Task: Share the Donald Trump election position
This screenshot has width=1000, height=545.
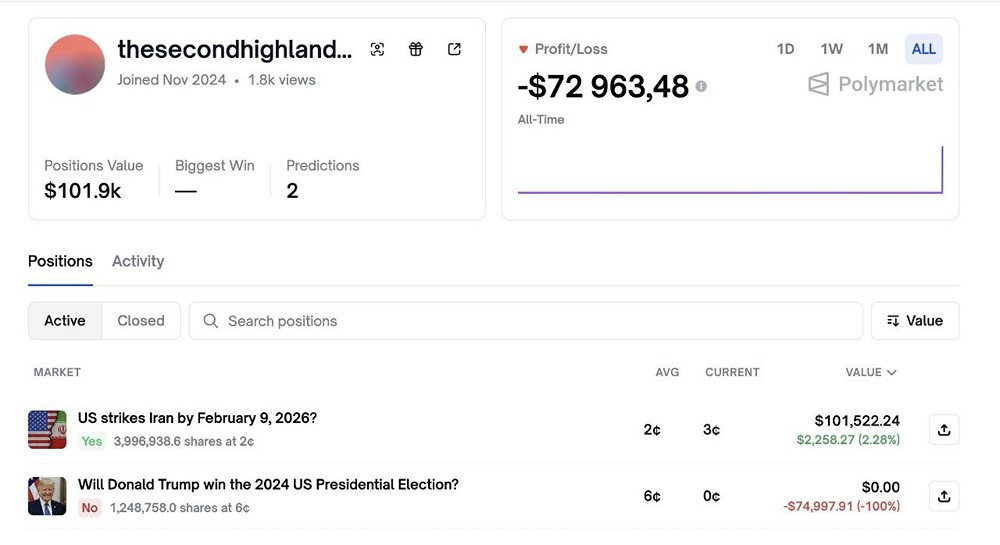Action: [x=943, y=496]
